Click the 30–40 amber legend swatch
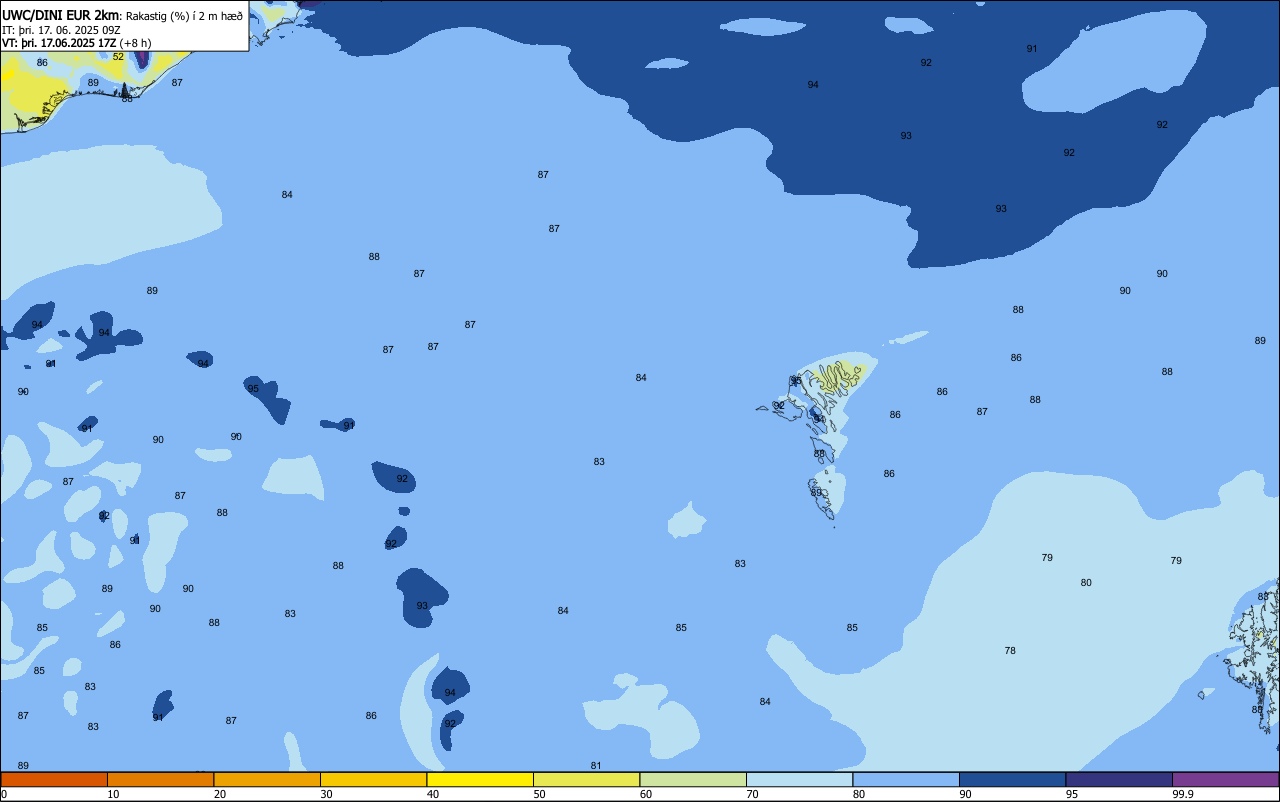 coord(373,779)
